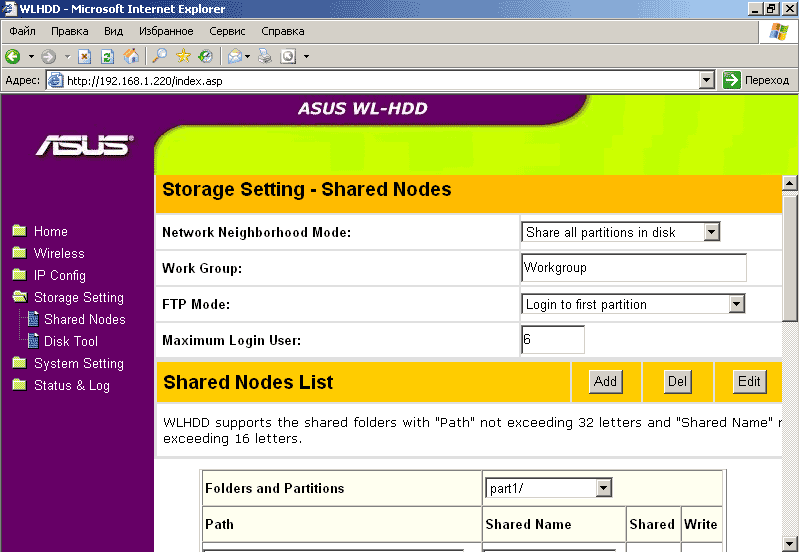This screenshot has width=799, height=552.
Task: Click the IP Config folder icon
Action: [19, 274]
